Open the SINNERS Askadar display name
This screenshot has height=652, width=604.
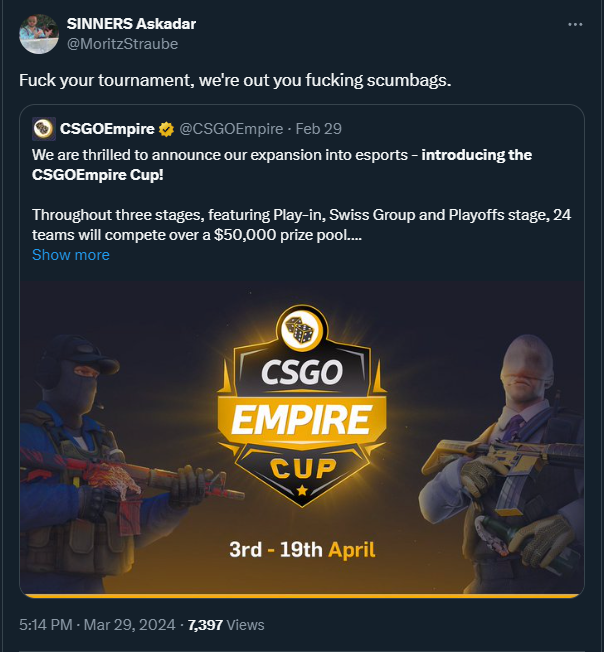pyautogui.click(x=131, y=24)
